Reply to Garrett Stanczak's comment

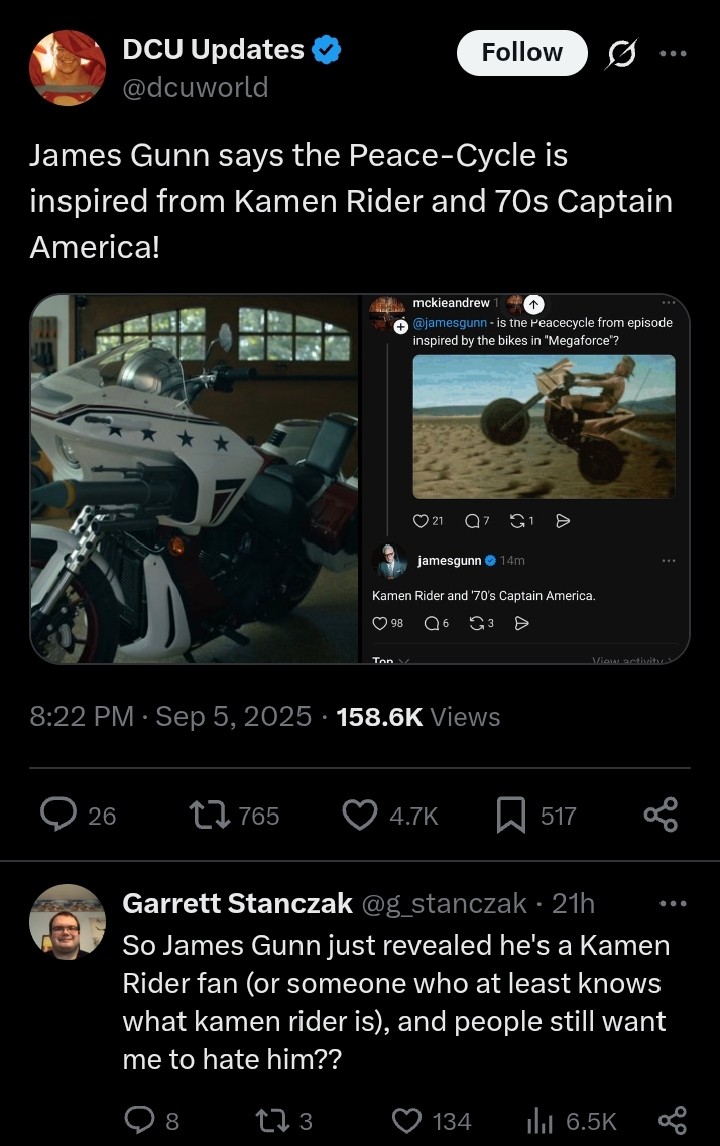click(x=141, y=1120)
